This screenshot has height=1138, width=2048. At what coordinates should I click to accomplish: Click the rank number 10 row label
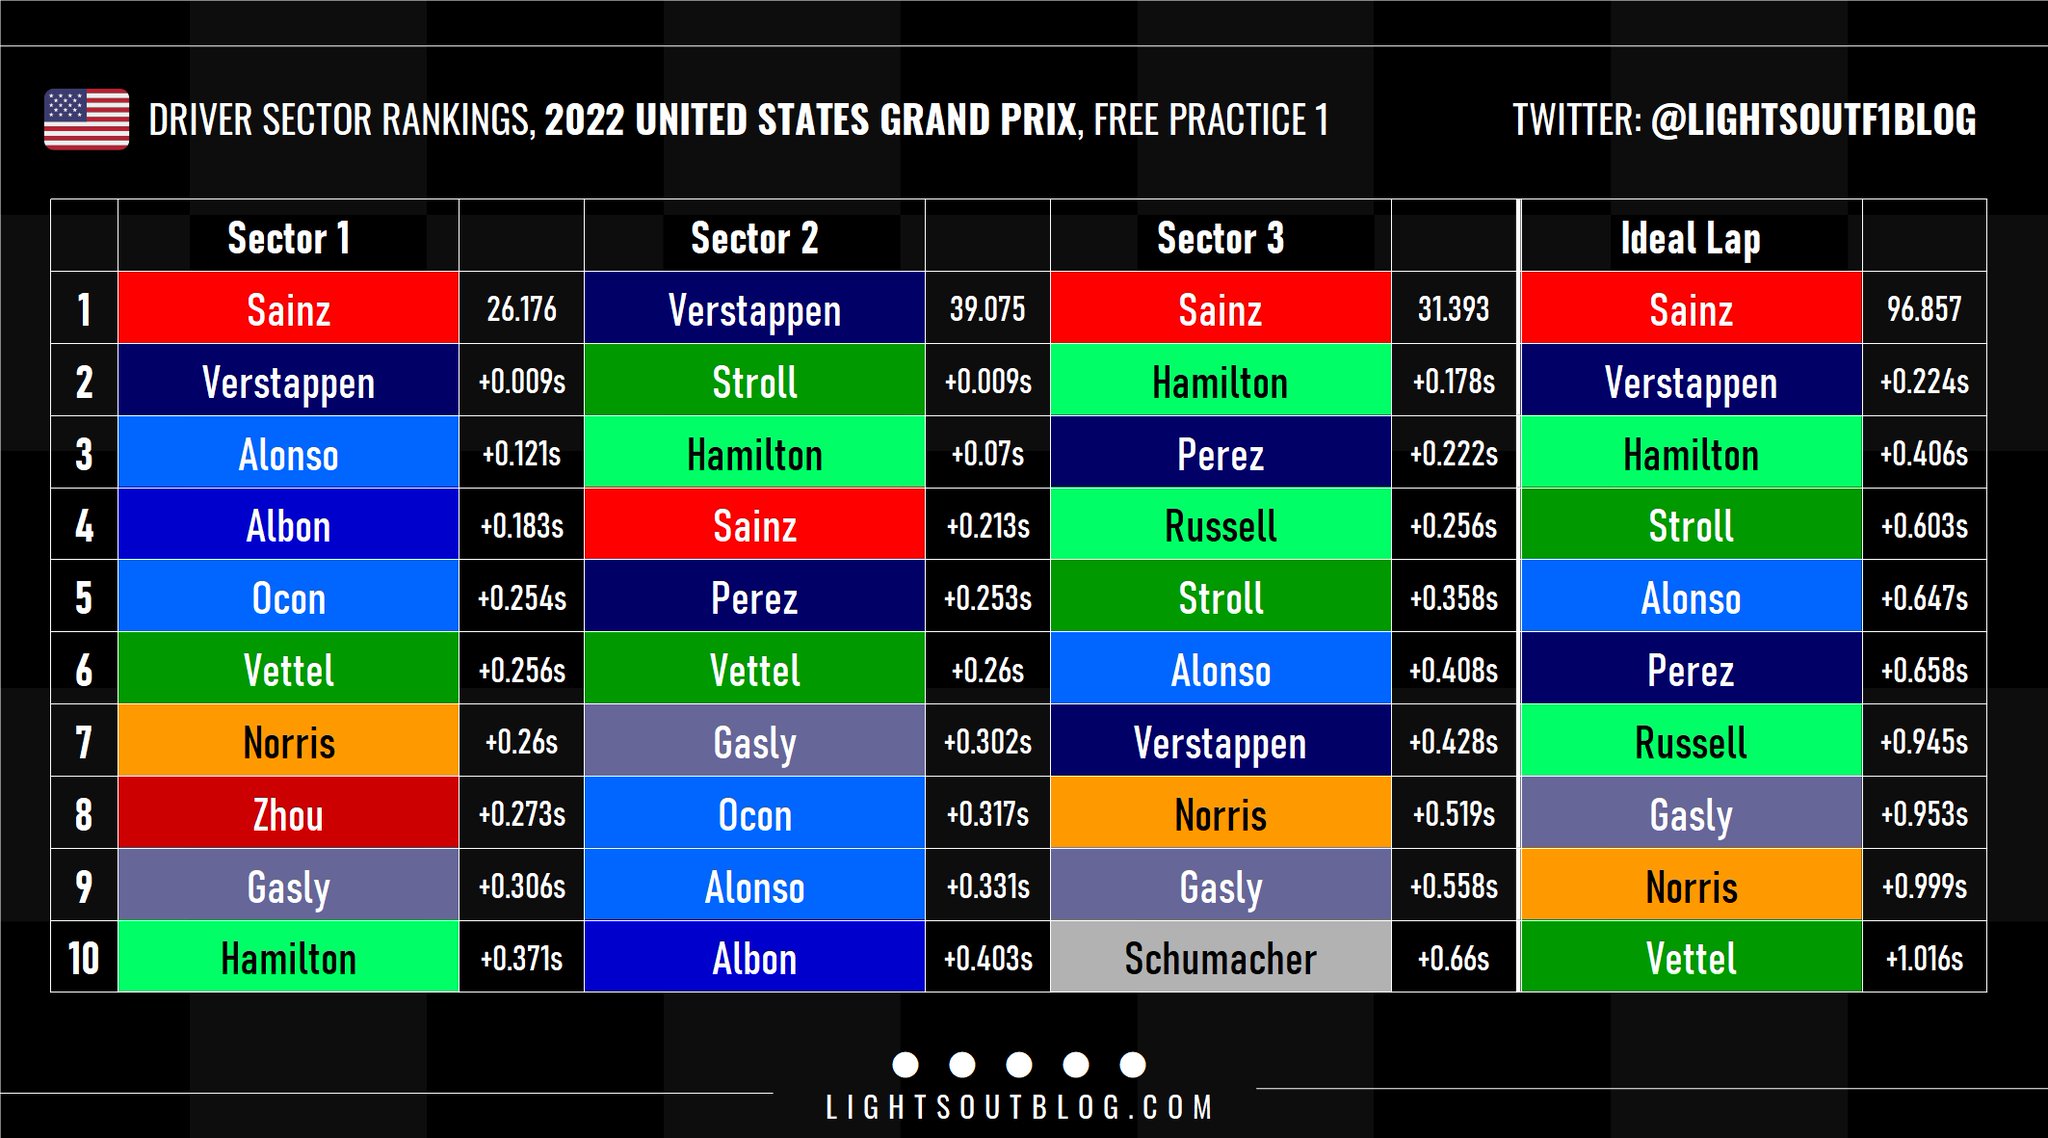(x=84, y=958)
